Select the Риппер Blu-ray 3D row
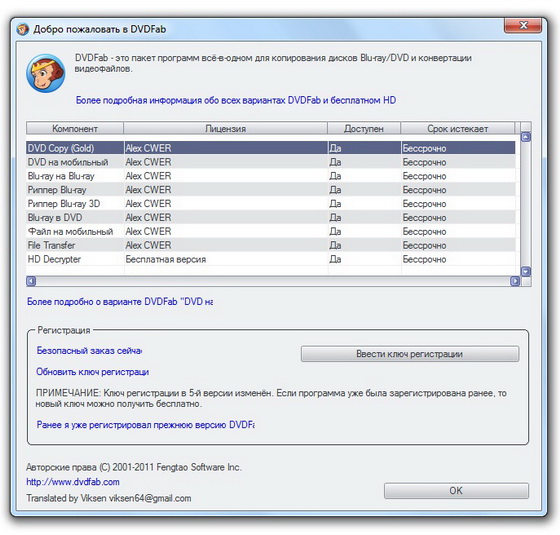 270,204
